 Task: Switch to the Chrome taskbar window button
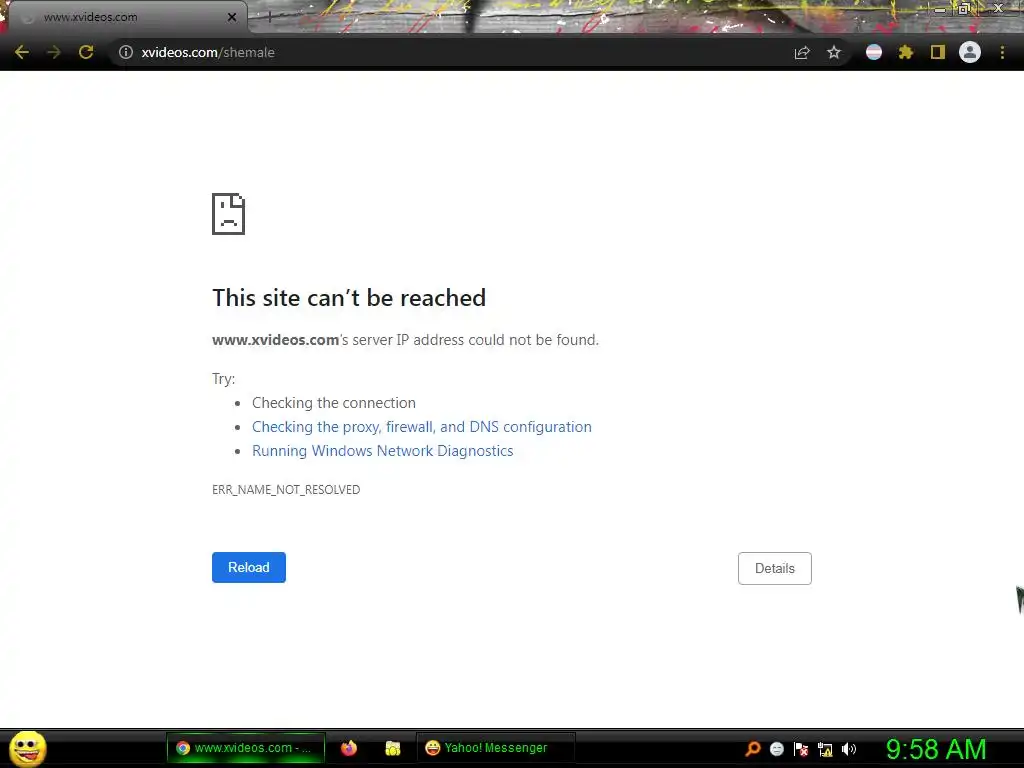point(246,748)
